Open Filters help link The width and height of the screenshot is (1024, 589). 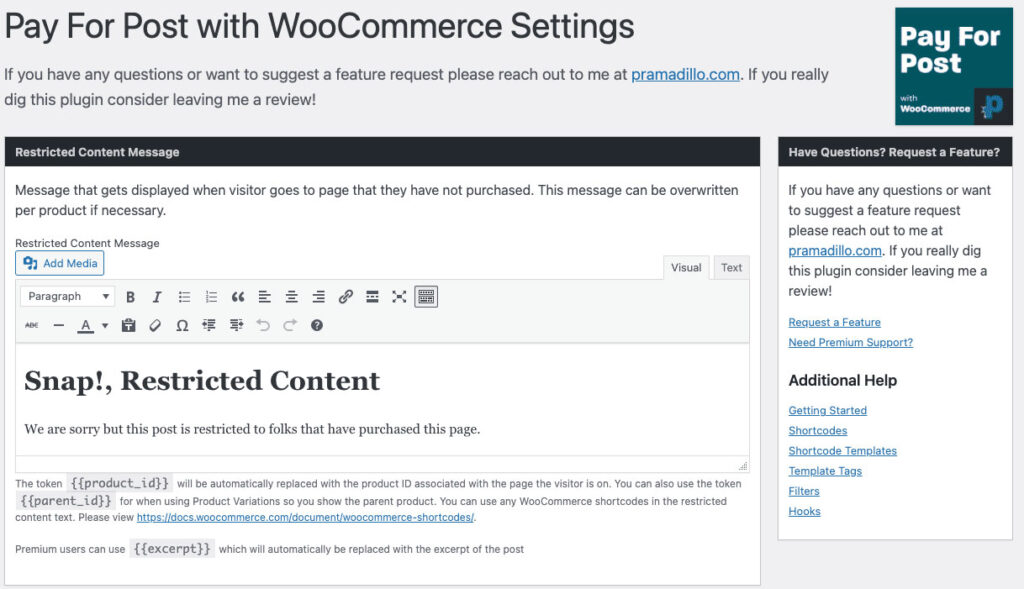click(x=803, y=491)
